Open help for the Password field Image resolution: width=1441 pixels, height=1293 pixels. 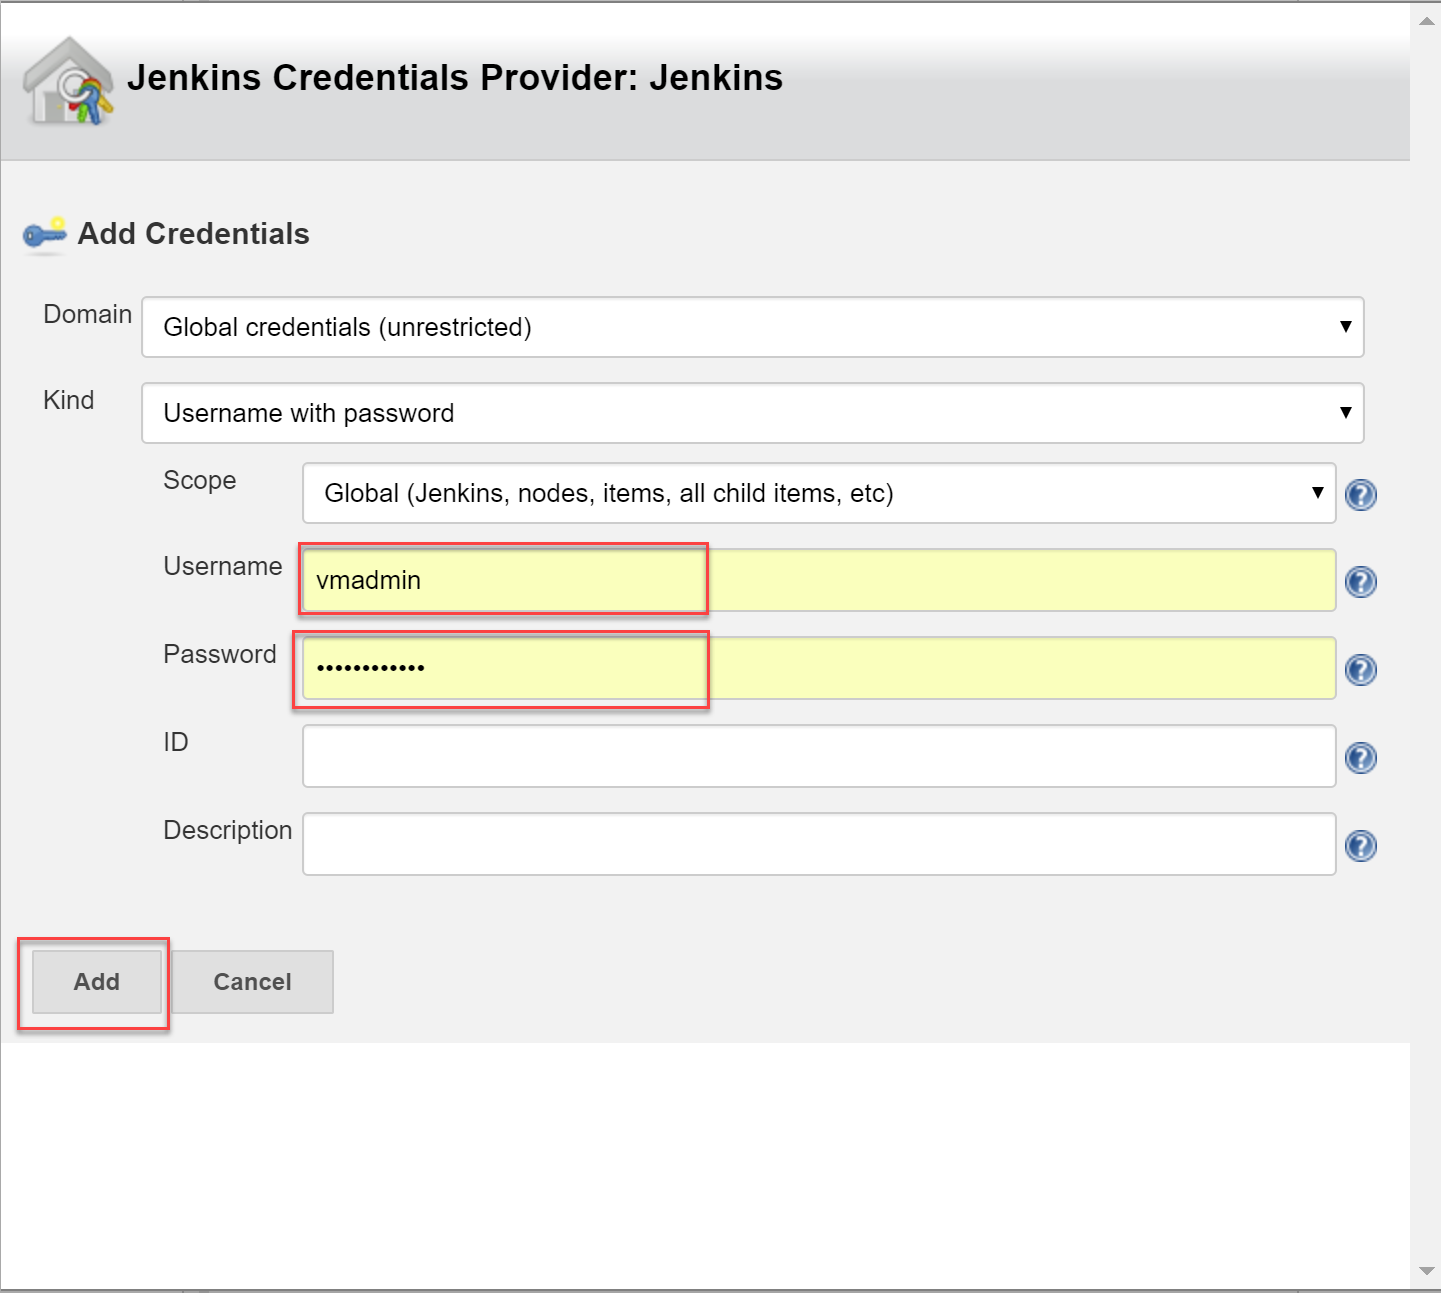tap(1361, 669)
